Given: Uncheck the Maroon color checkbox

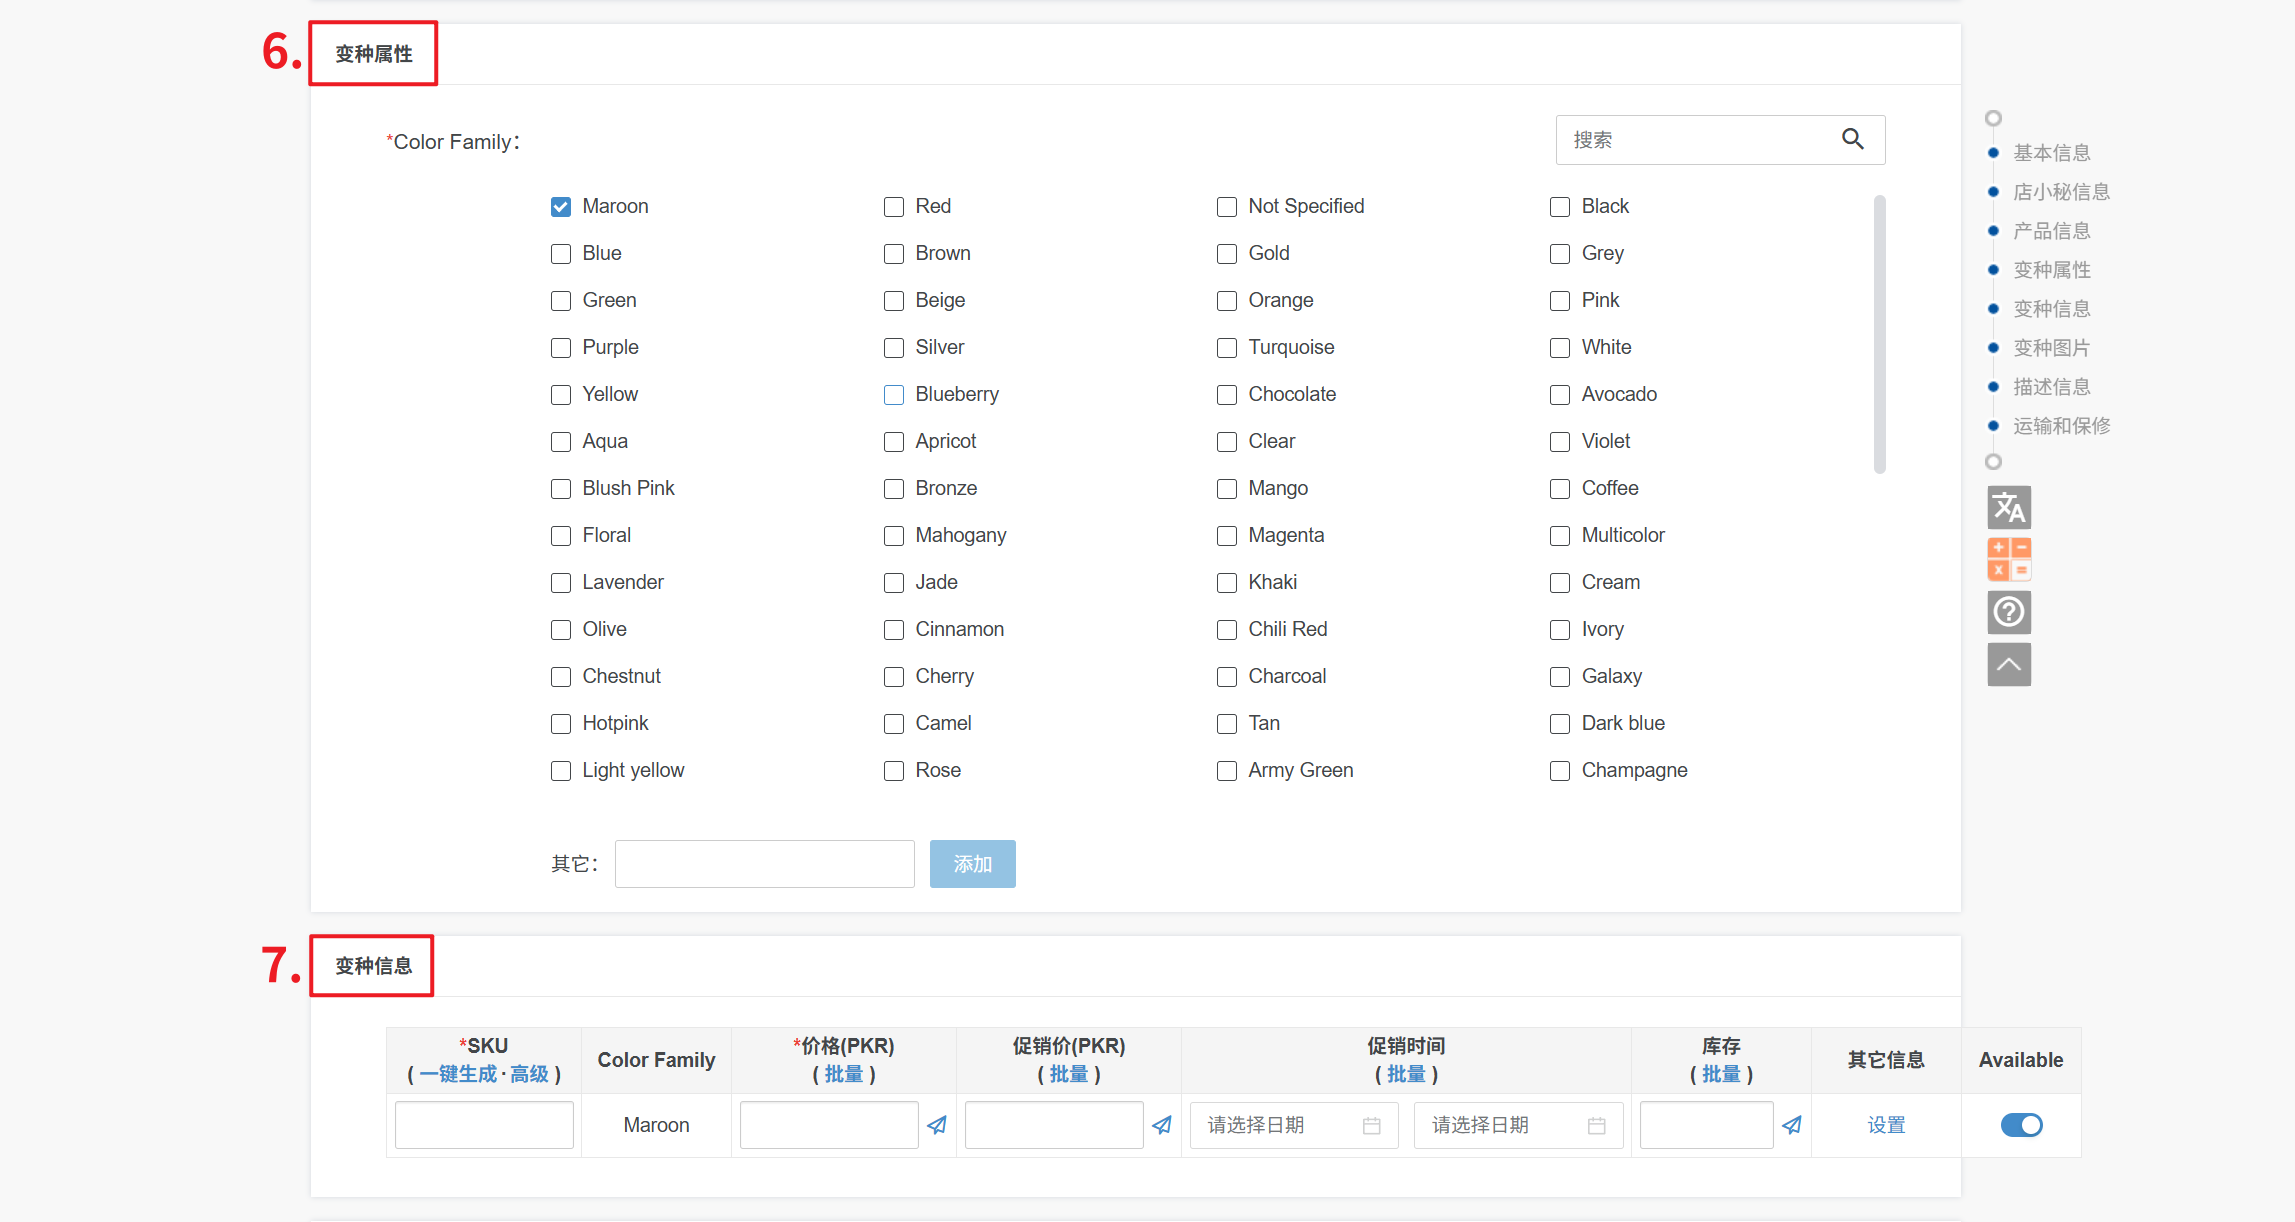Looking at the screenshot, I should [x=561, y=207].
